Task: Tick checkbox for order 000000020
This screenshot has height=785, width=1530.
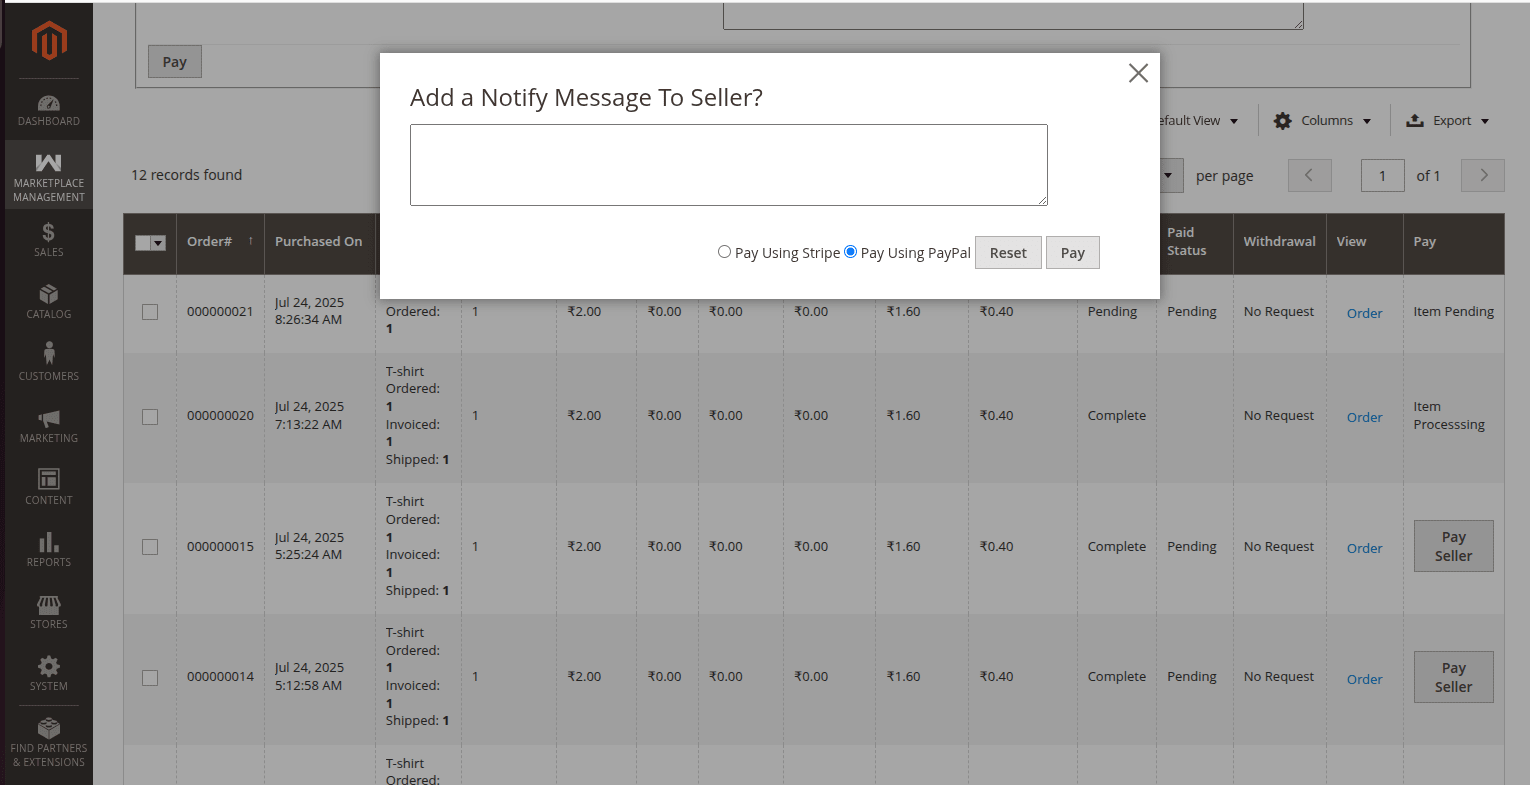Action: [x=150, y=416]
